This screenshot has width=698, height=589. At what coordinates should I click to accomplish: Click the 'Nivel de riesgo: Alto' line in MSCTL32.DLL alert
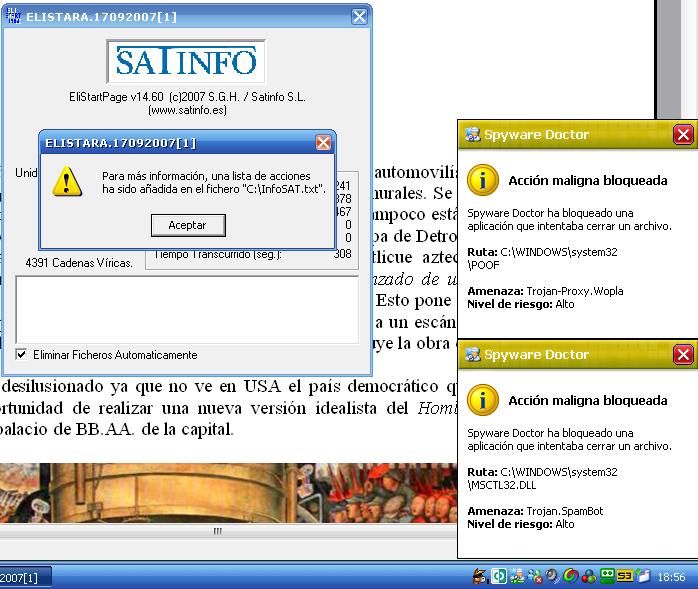point(520,524)
